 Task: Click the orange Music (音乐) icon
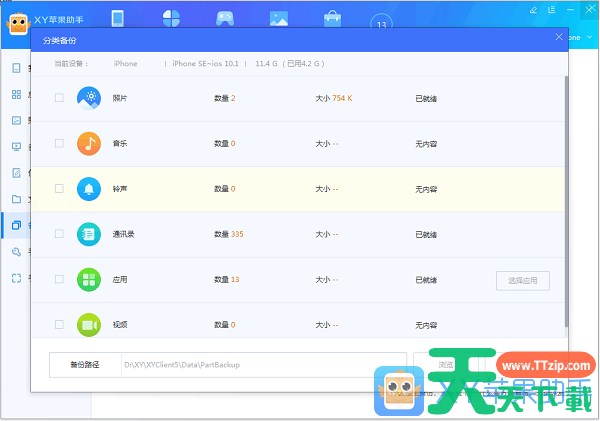89,143
